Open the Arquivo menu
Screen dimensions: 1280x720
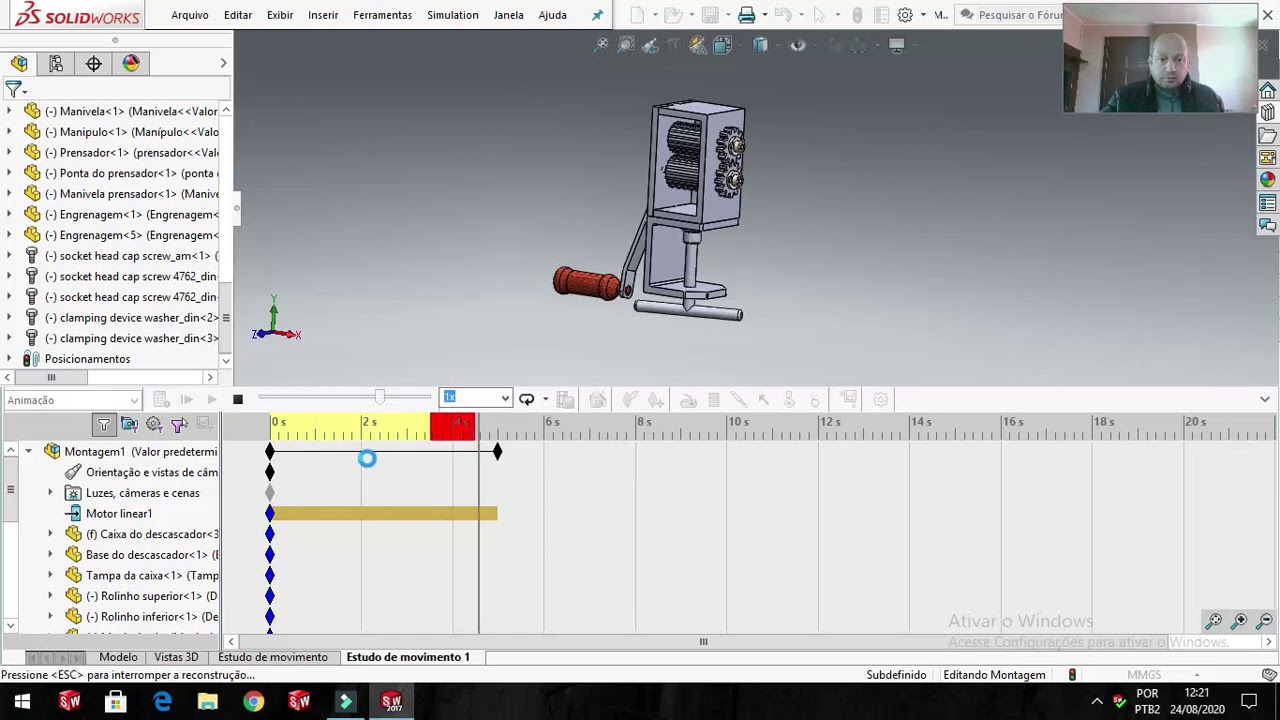coord(189,15)
